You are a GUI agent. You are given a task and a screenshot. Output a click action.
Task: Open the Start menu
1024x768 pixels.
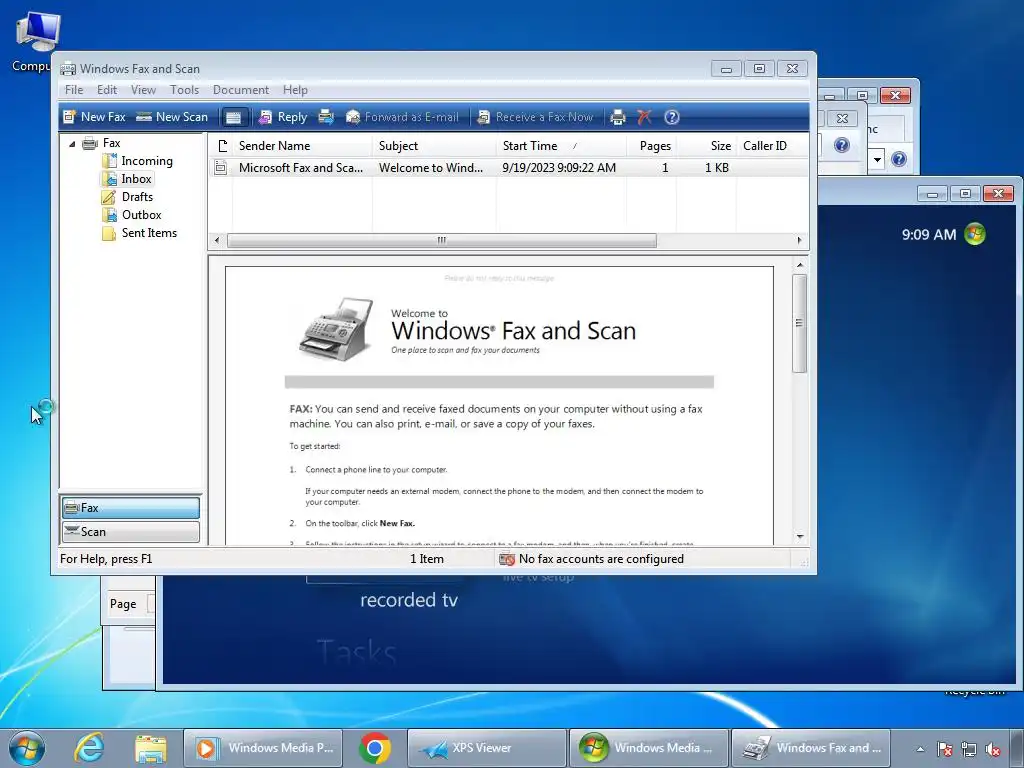27,748
